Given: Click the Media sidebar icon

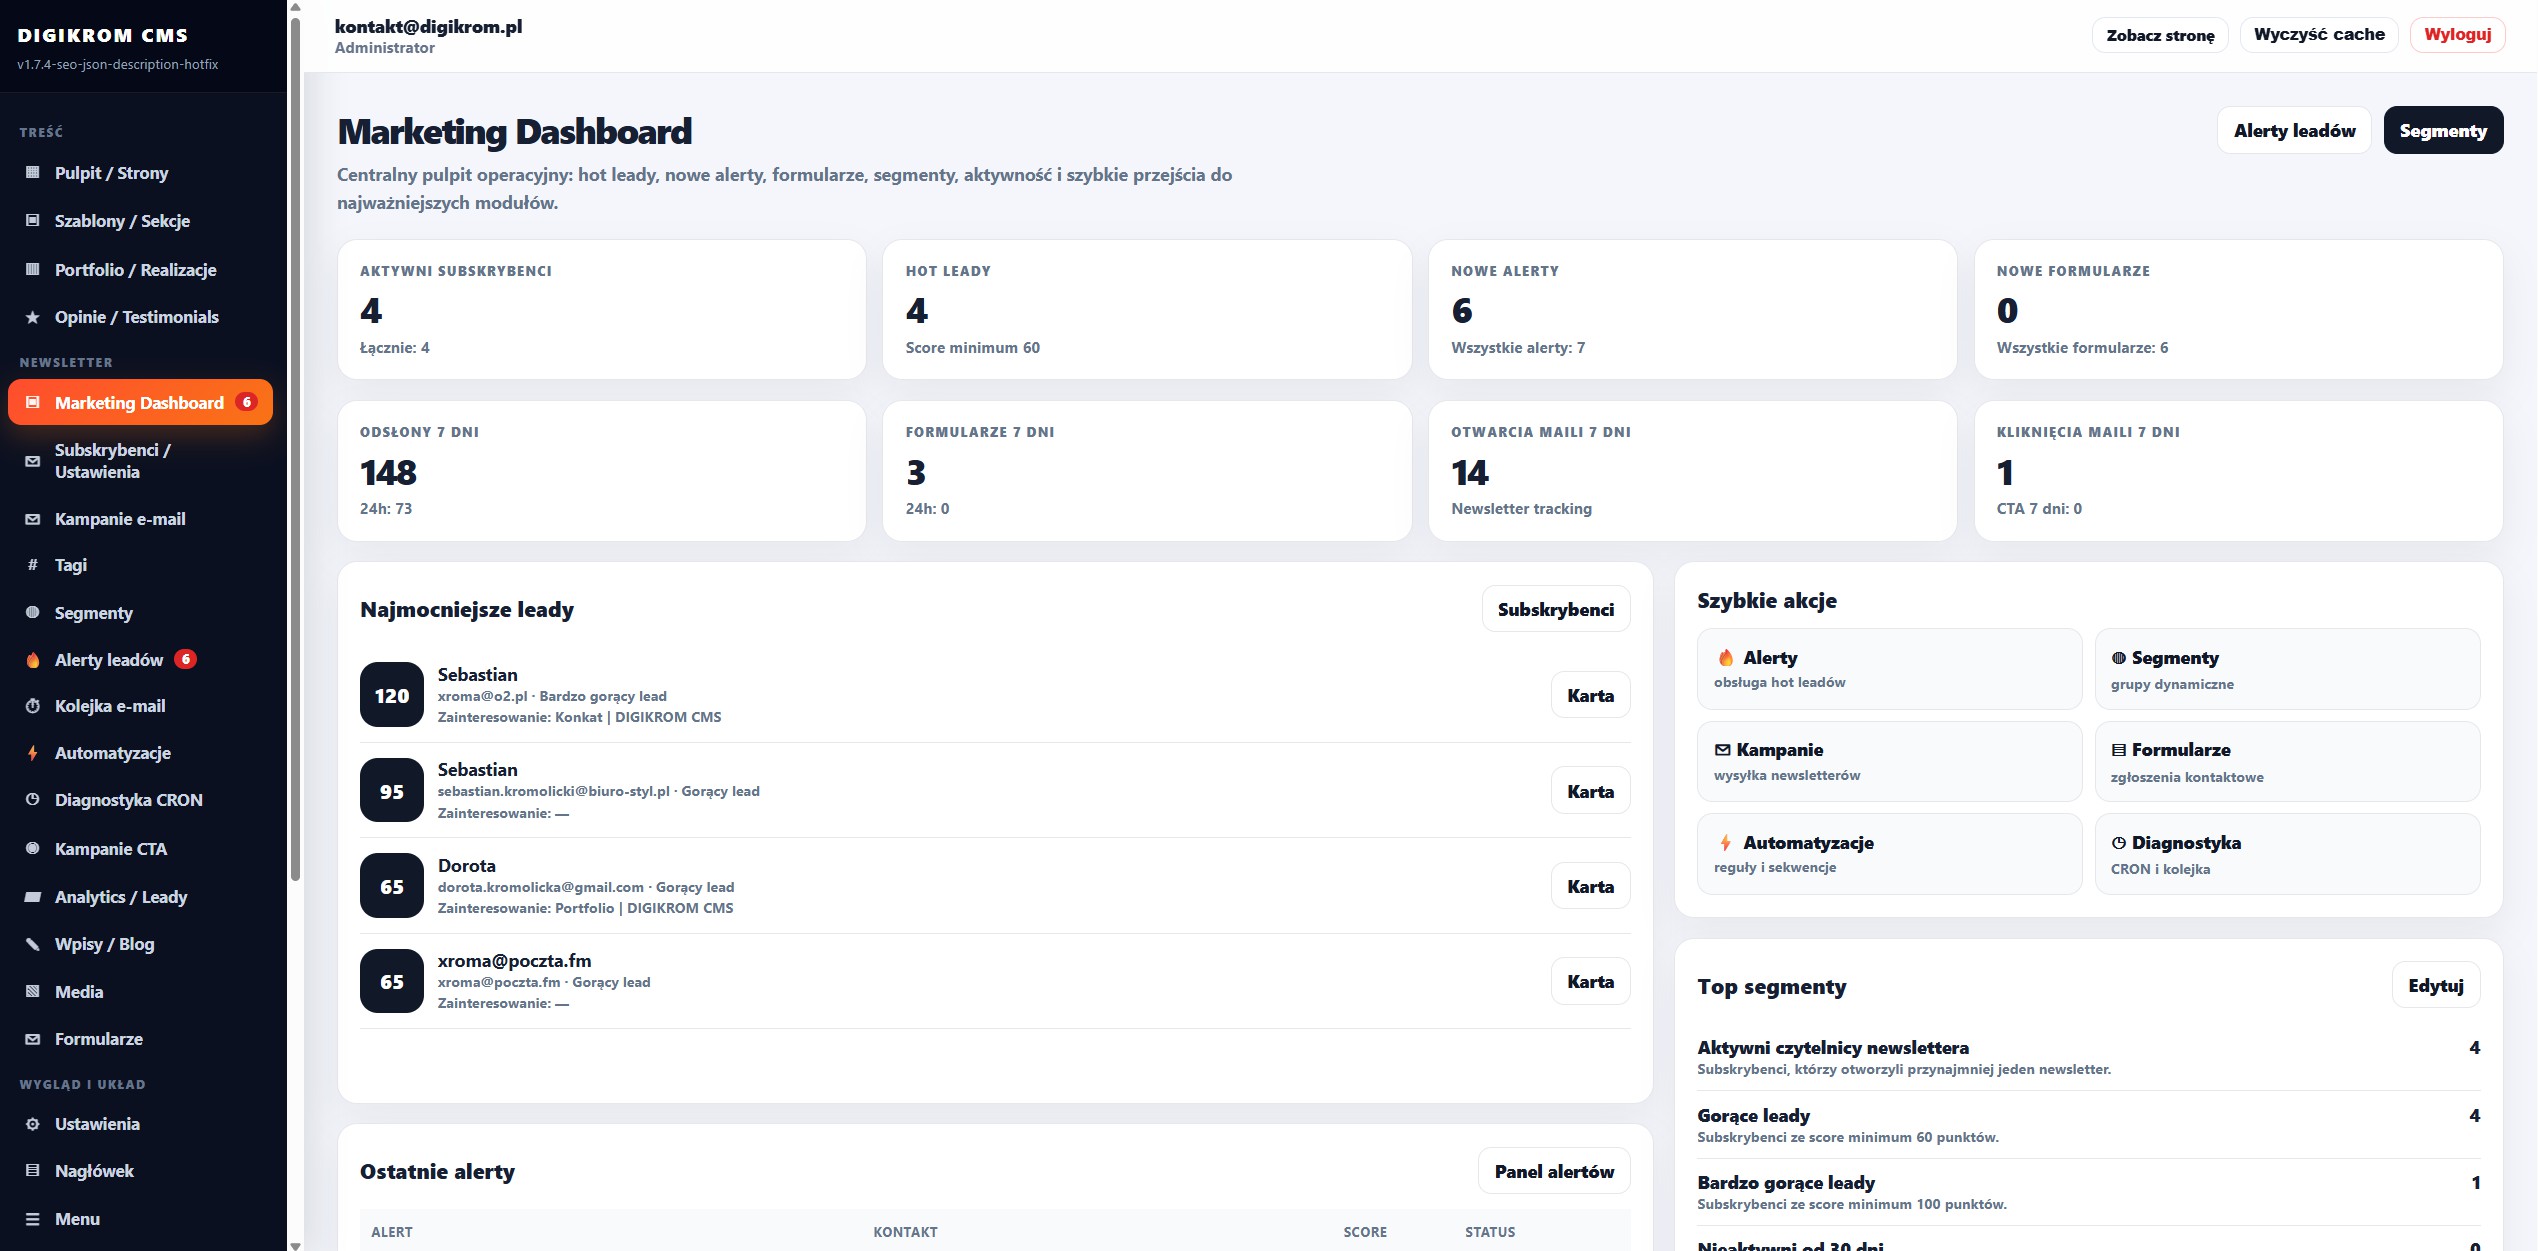Looking at the screenshot, I should (33, 992).
